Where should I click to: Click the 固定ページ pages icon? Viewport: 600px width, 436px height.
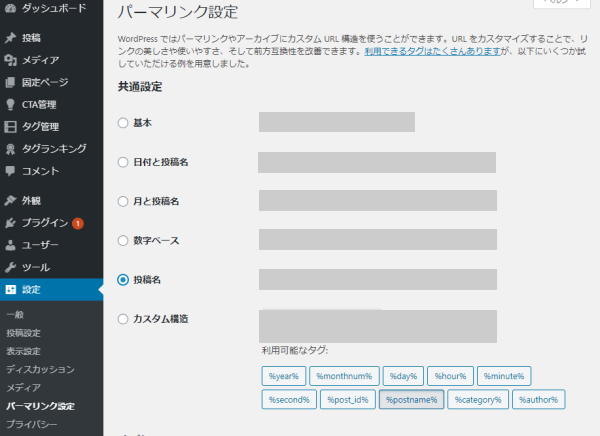(x=11, y=82)
